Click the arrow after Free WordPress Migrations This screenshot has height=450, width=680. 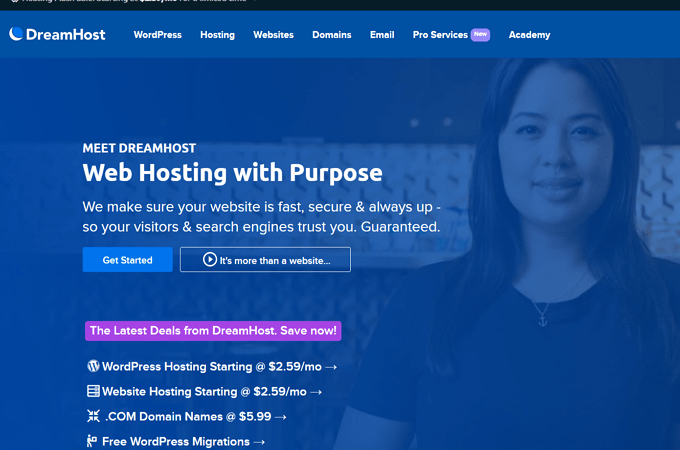pos(259,443)
